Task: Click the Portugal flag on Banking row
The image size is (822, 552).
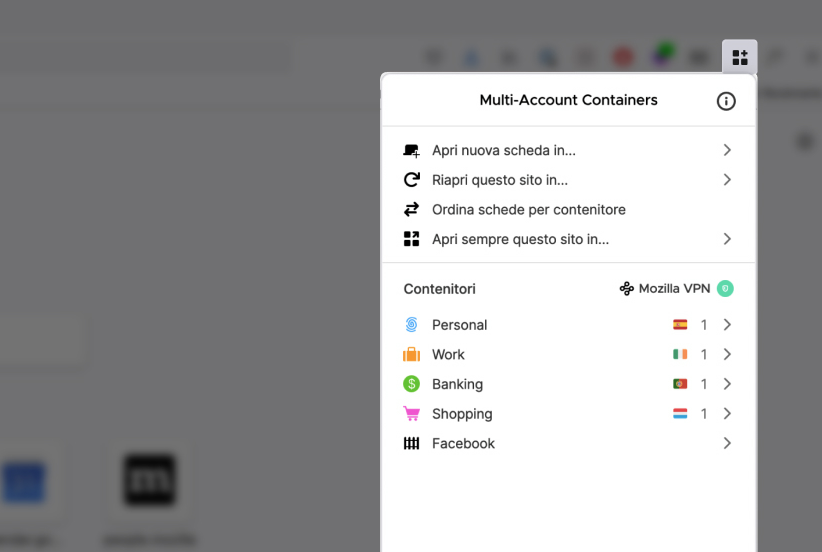Action: [680, 384]
